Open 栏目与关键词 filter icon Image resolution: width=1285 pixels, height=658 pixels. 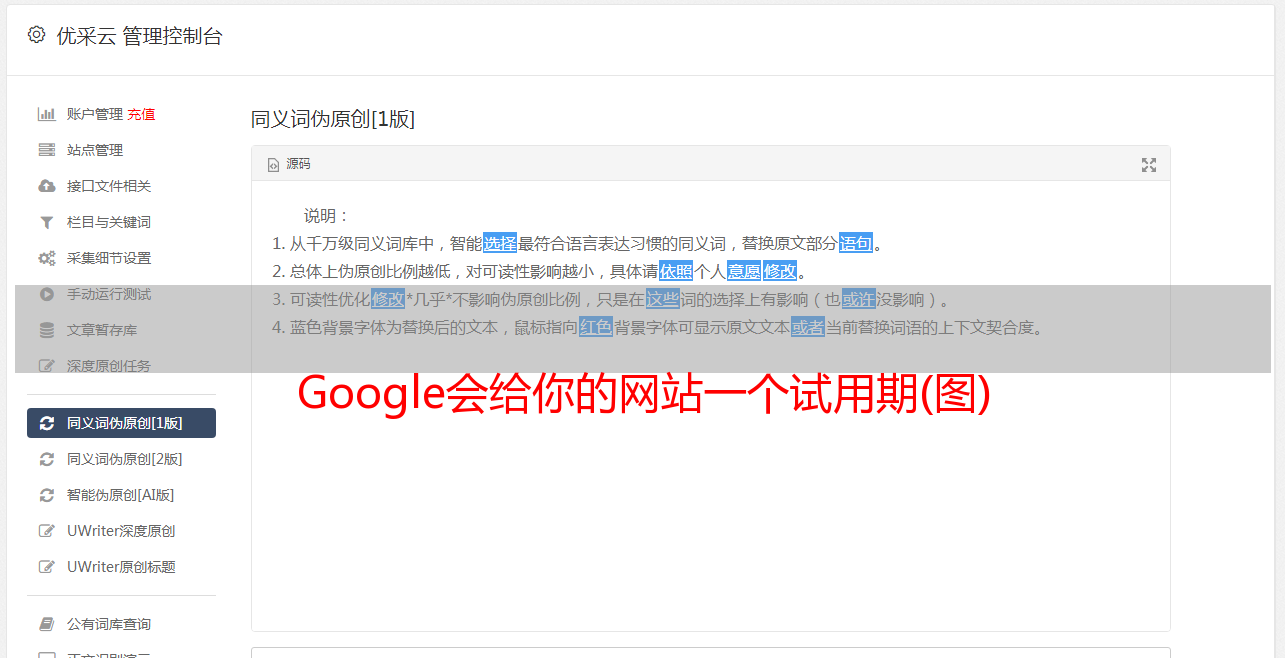pyautogui.click(x=46, y=222)
